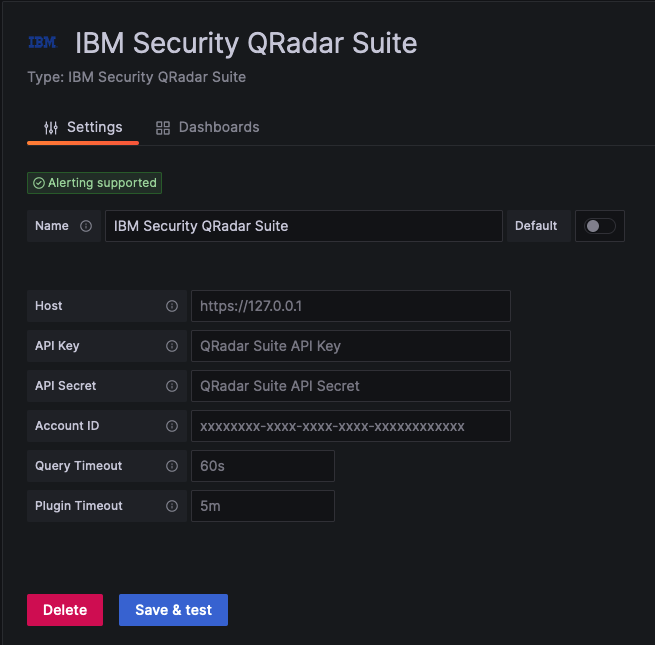Click the API Key info icon
The image size is (655, 645).
click(x=172, y=346)
